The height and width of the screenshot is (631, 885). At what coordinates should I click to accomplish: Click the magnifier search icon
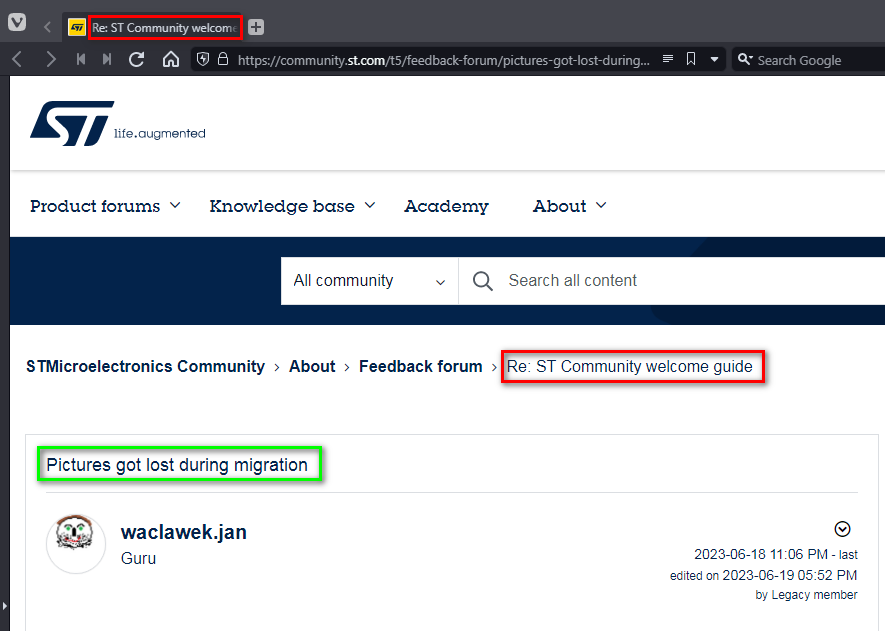483,281
